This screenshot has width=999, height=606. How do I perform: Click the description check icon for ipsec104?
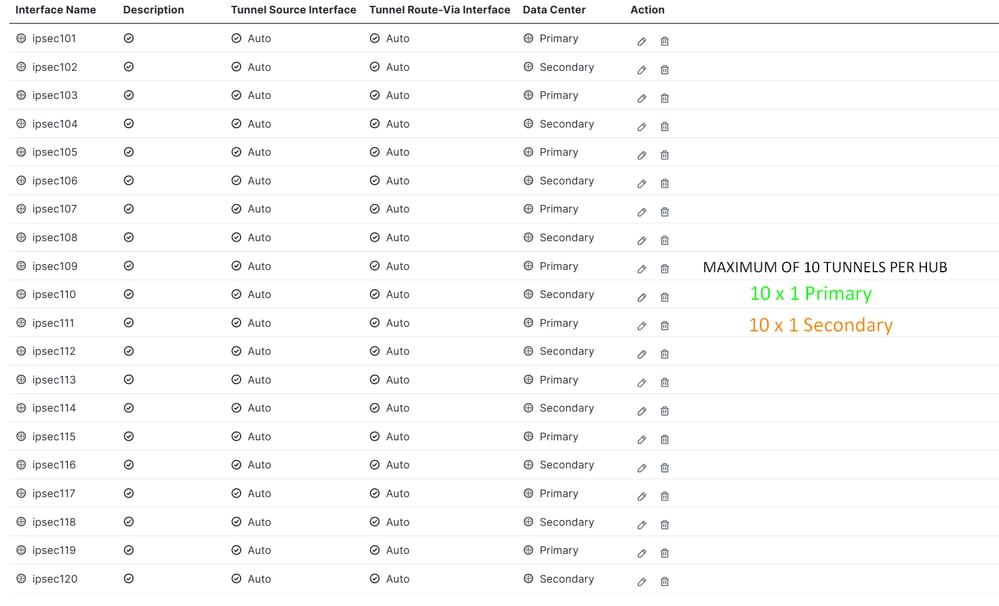click(x=128, y=124)
